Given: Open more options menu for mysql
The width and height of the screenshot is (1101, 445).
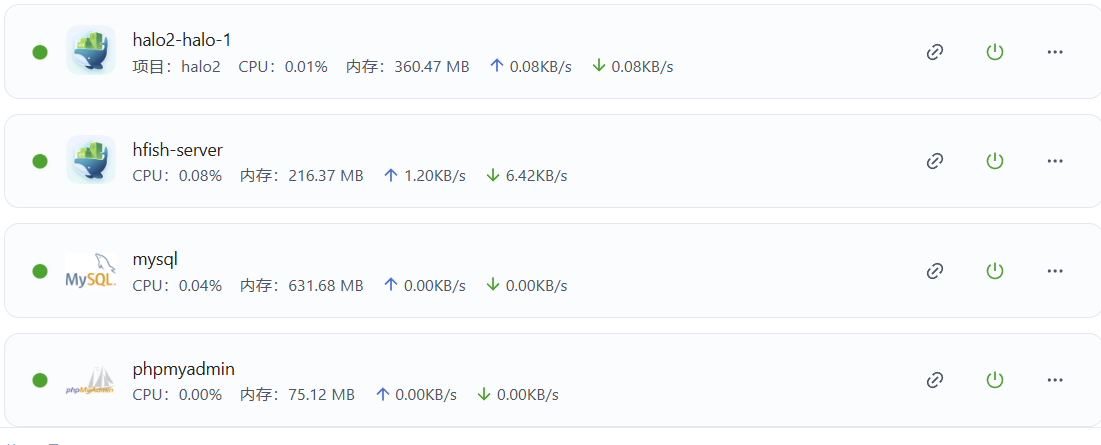Looking at the screenshot, I should pyautogui.click(x=1054, y=271).
